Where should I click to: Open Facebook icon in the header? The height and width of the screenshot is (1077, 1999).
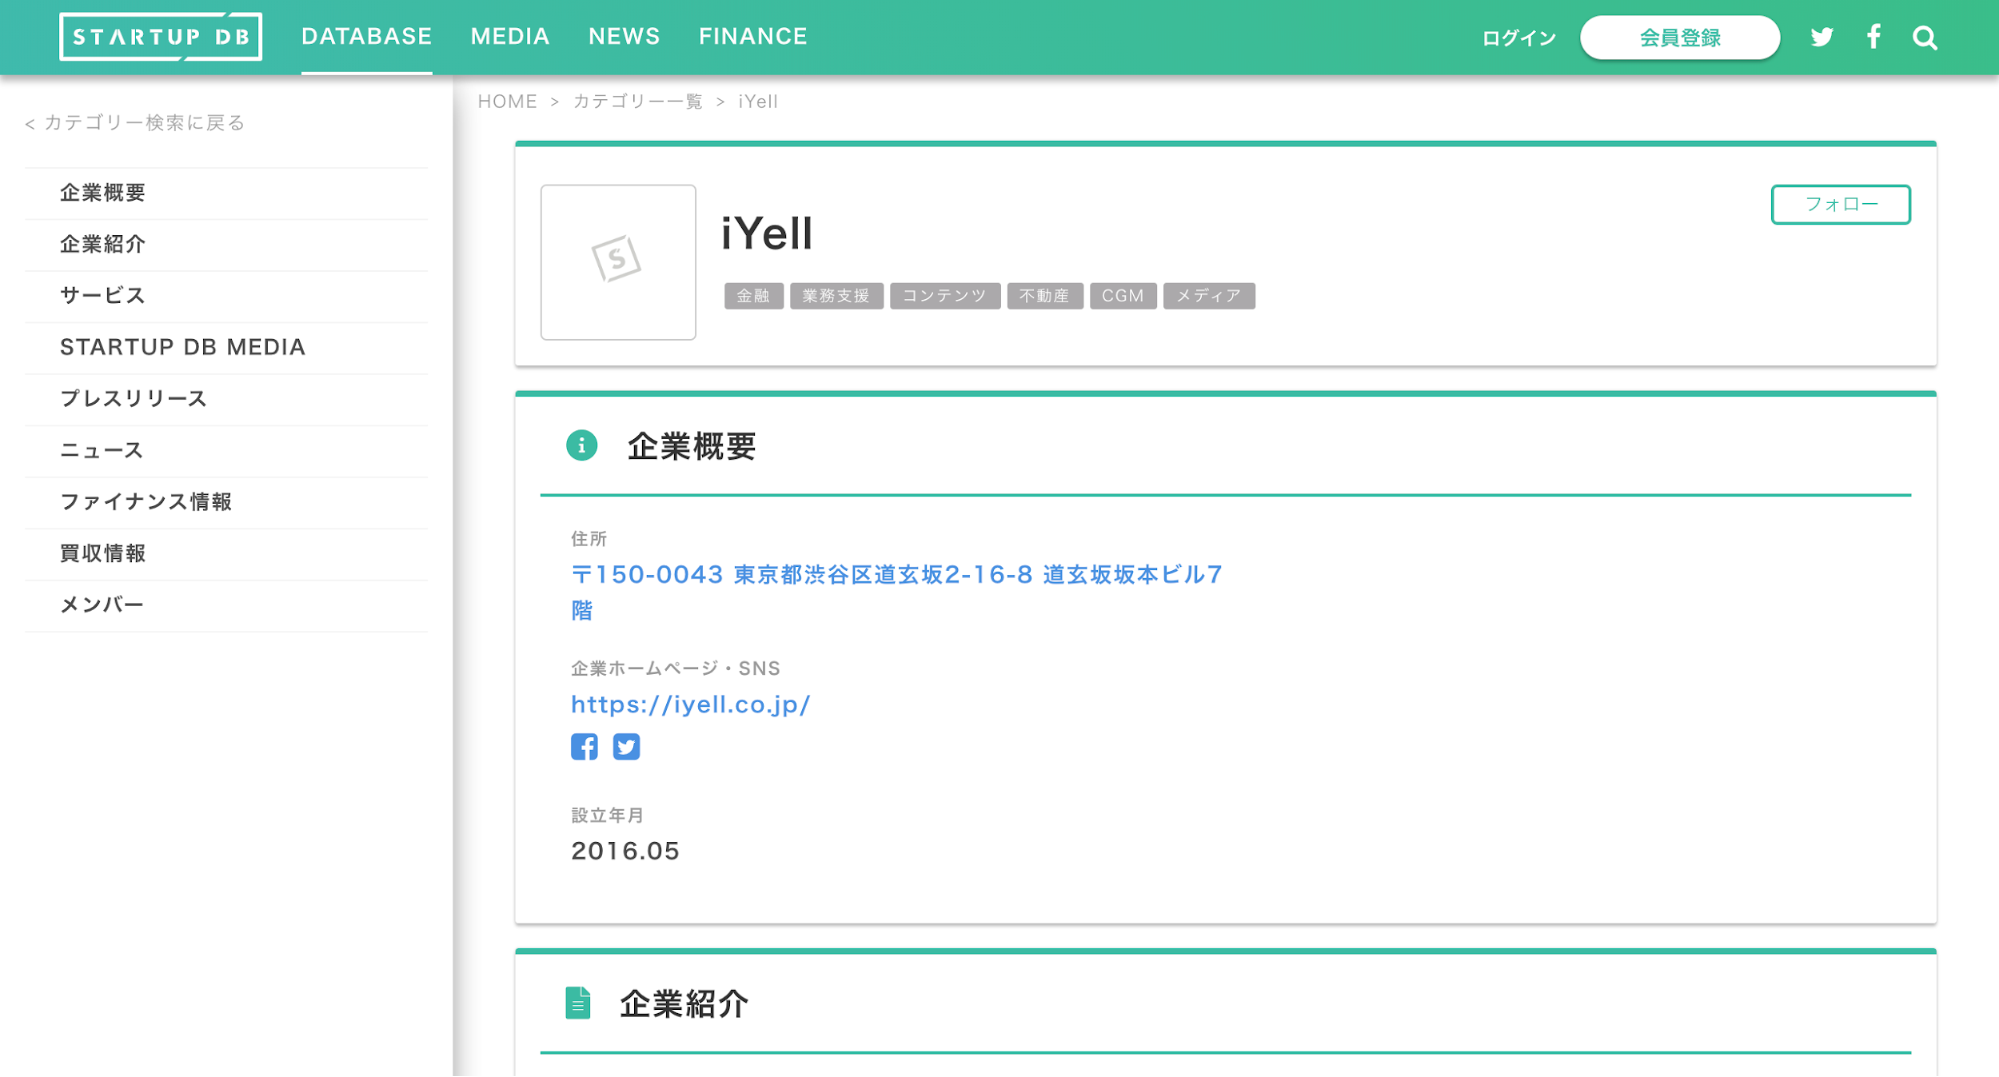[x=1874, y=37]
